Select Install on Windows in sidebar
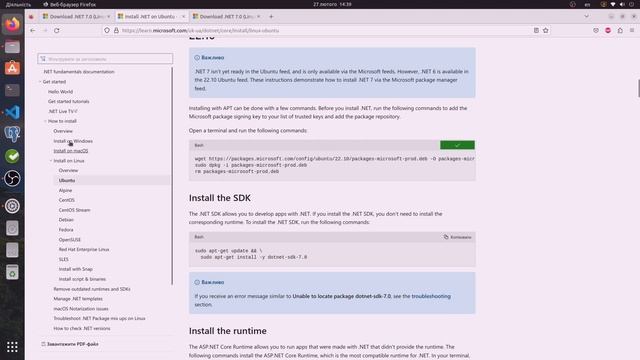The height and width of the screenshot is (360, 640). coord(73,141)
